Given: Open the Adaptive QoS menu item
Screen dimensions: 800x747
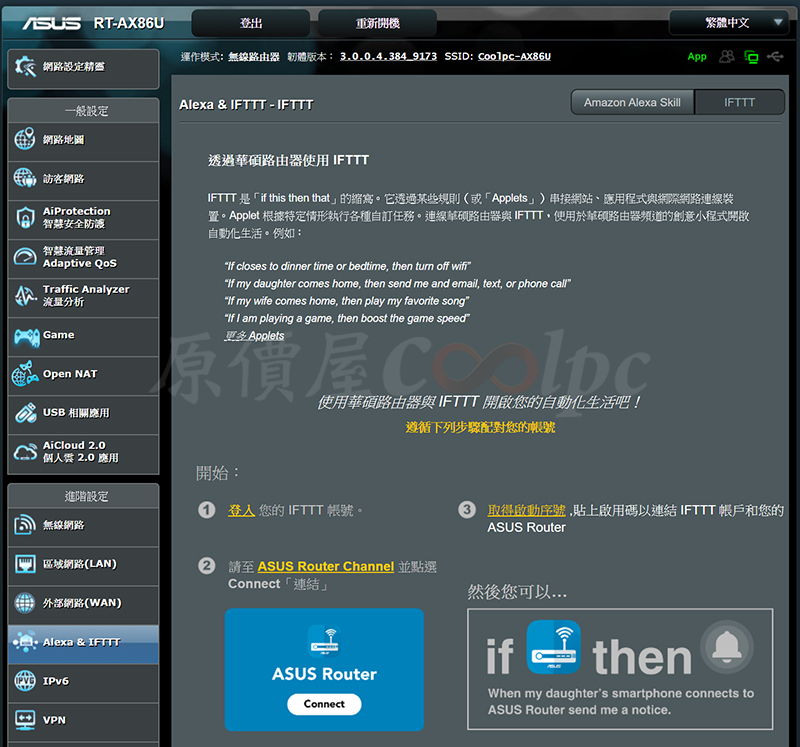Looking at the screenshot, I should click(84, 259).
